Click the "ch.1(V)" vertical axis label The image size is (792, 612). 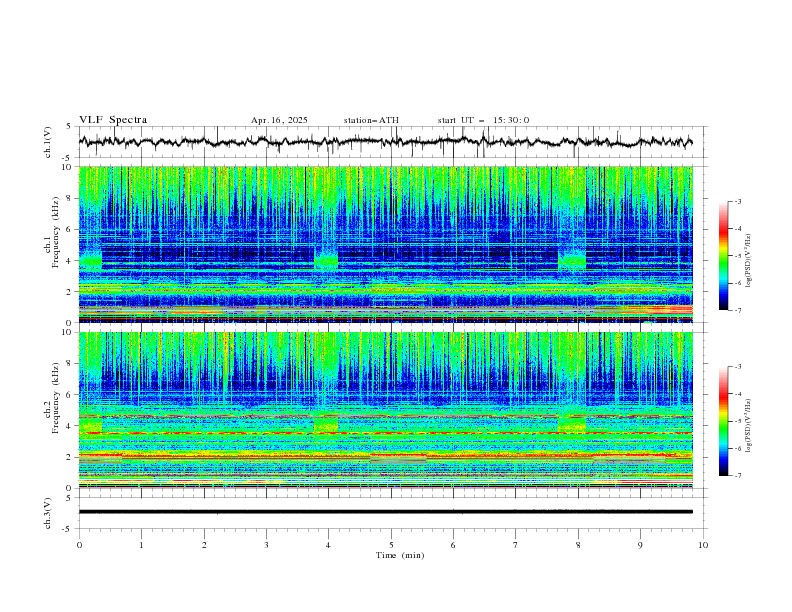48,142
